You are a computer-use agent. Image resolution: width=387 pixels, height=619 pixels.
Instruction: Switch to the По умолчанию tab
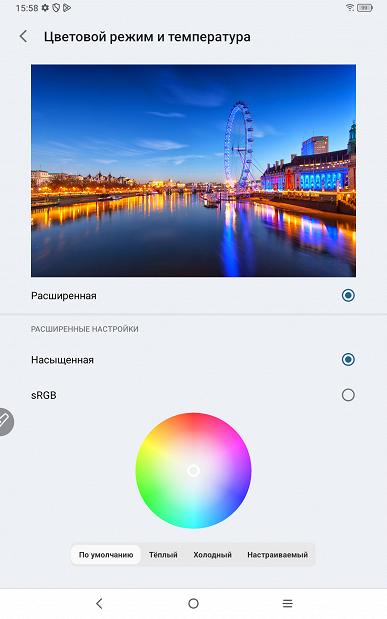pos(106,555)
